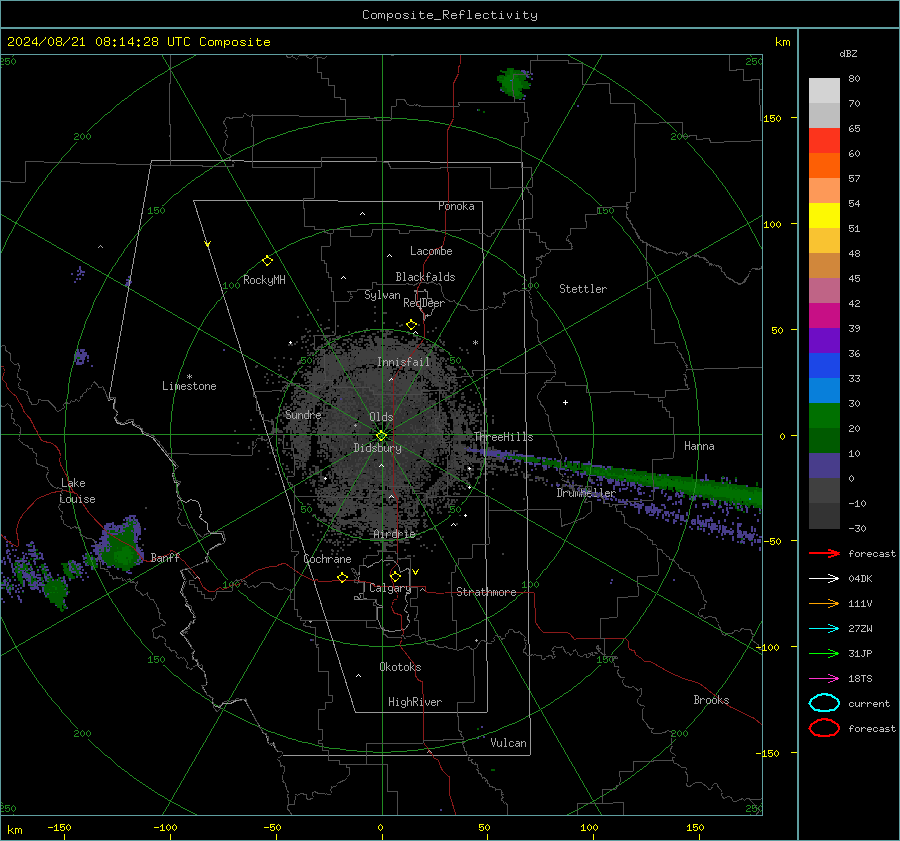The height and width of the screenshot is (841, 900).
Task: Click the Stettler city label
Action: [x=583, y=289]
